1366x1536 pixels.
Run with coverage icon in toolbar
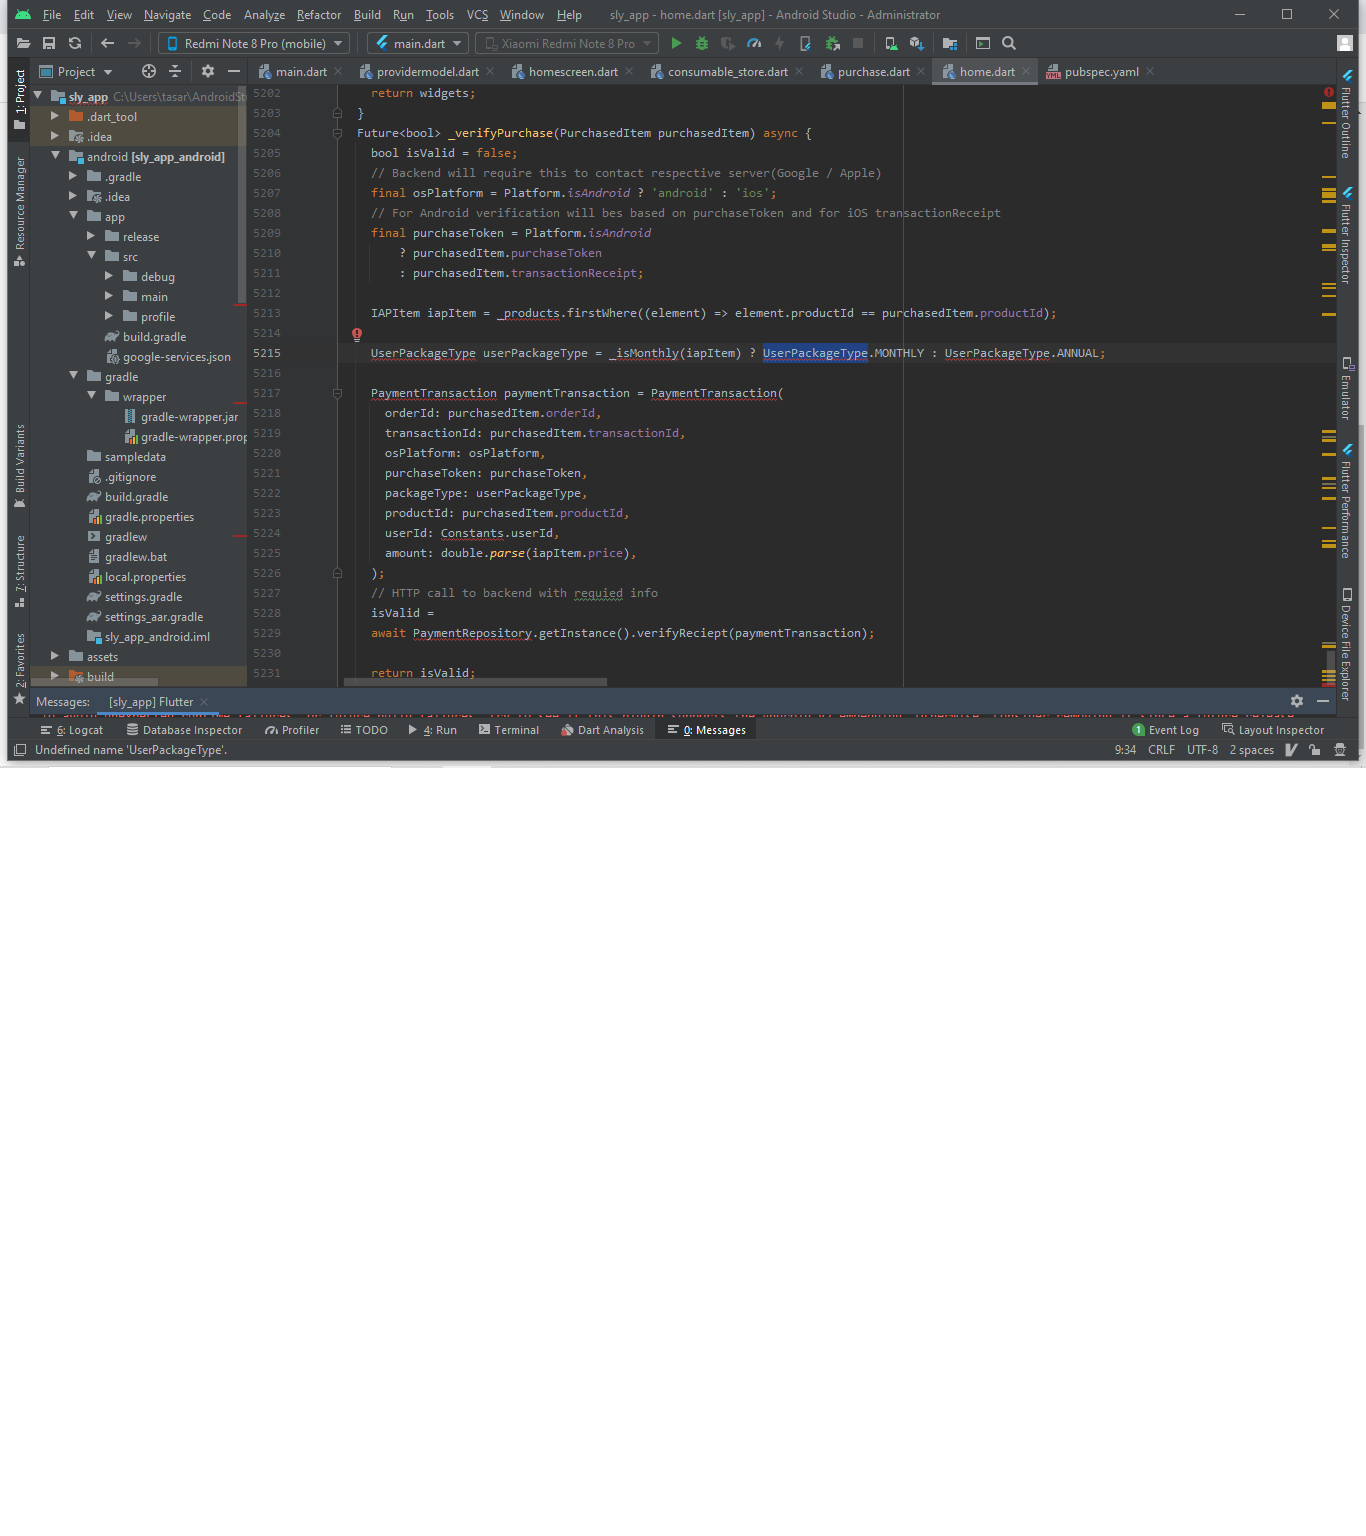point(728,43)
